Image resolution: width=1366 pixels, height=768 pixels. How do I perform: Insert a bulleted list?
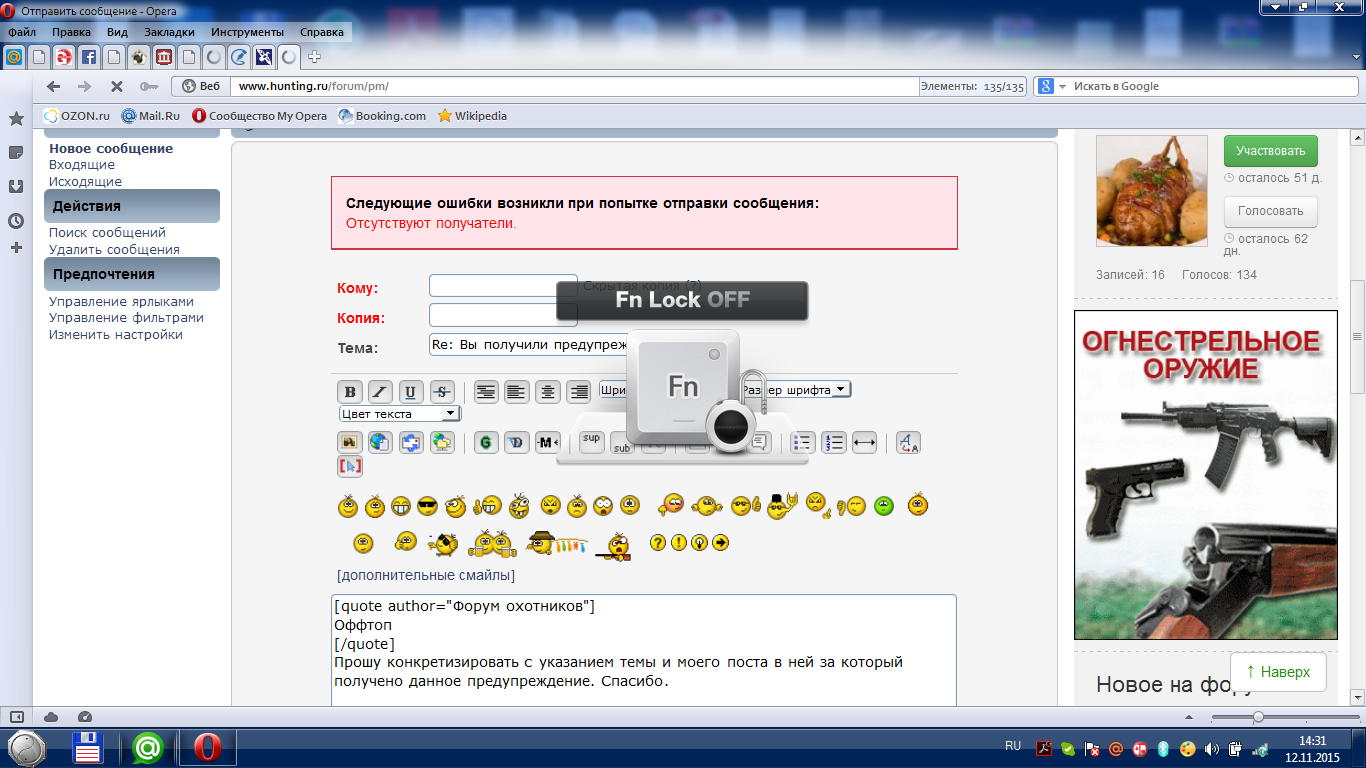coord(803,442)
